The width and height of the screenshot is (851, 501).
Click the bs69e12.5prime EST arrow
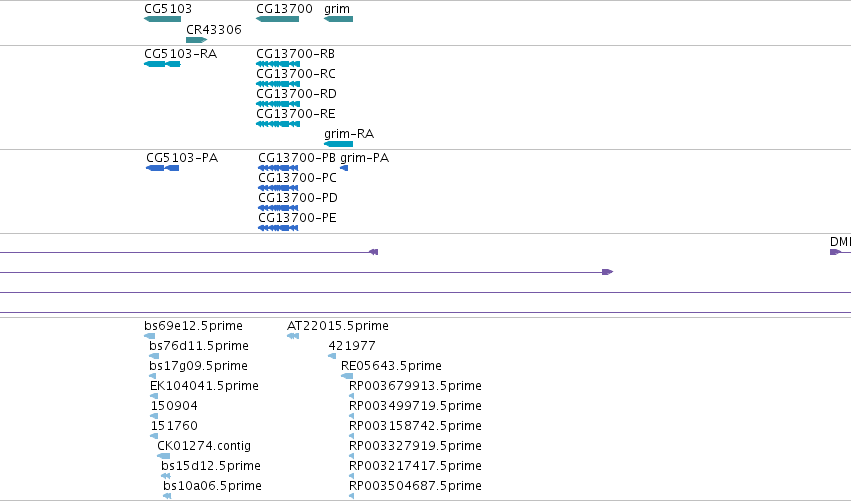(x=149, y=336)
